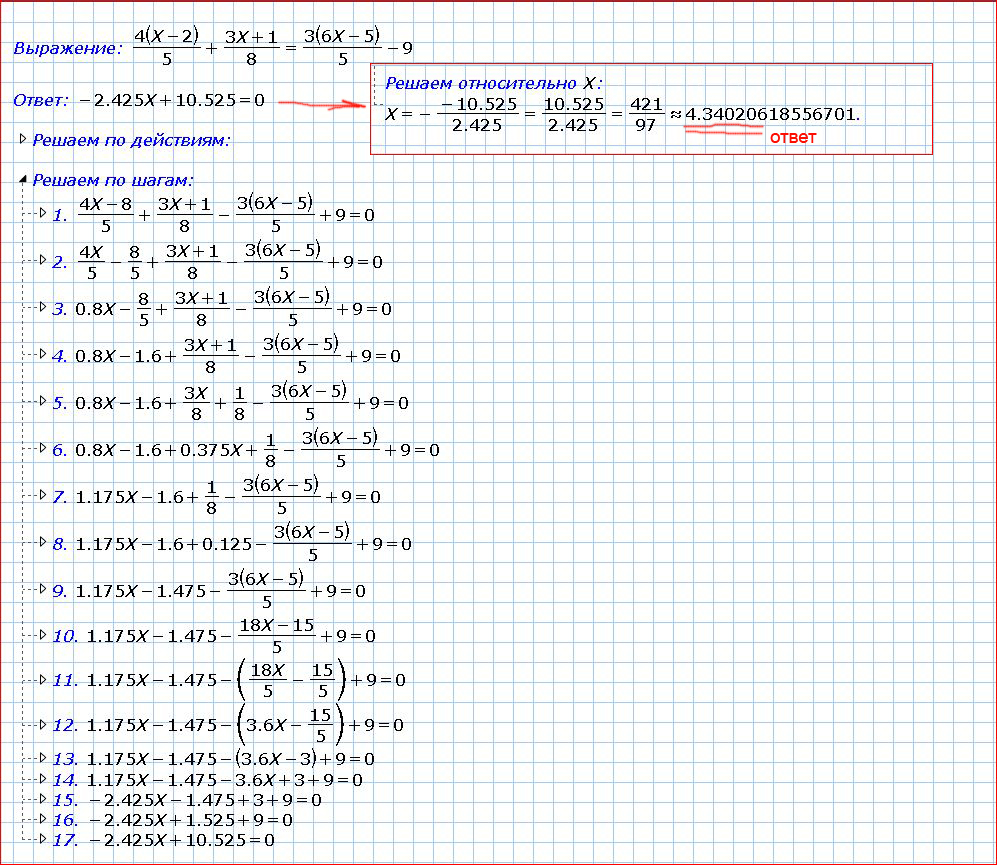
Task: Click the fraction 4(X−2)/5 in the expression
Action: click(x=167, y=47)
